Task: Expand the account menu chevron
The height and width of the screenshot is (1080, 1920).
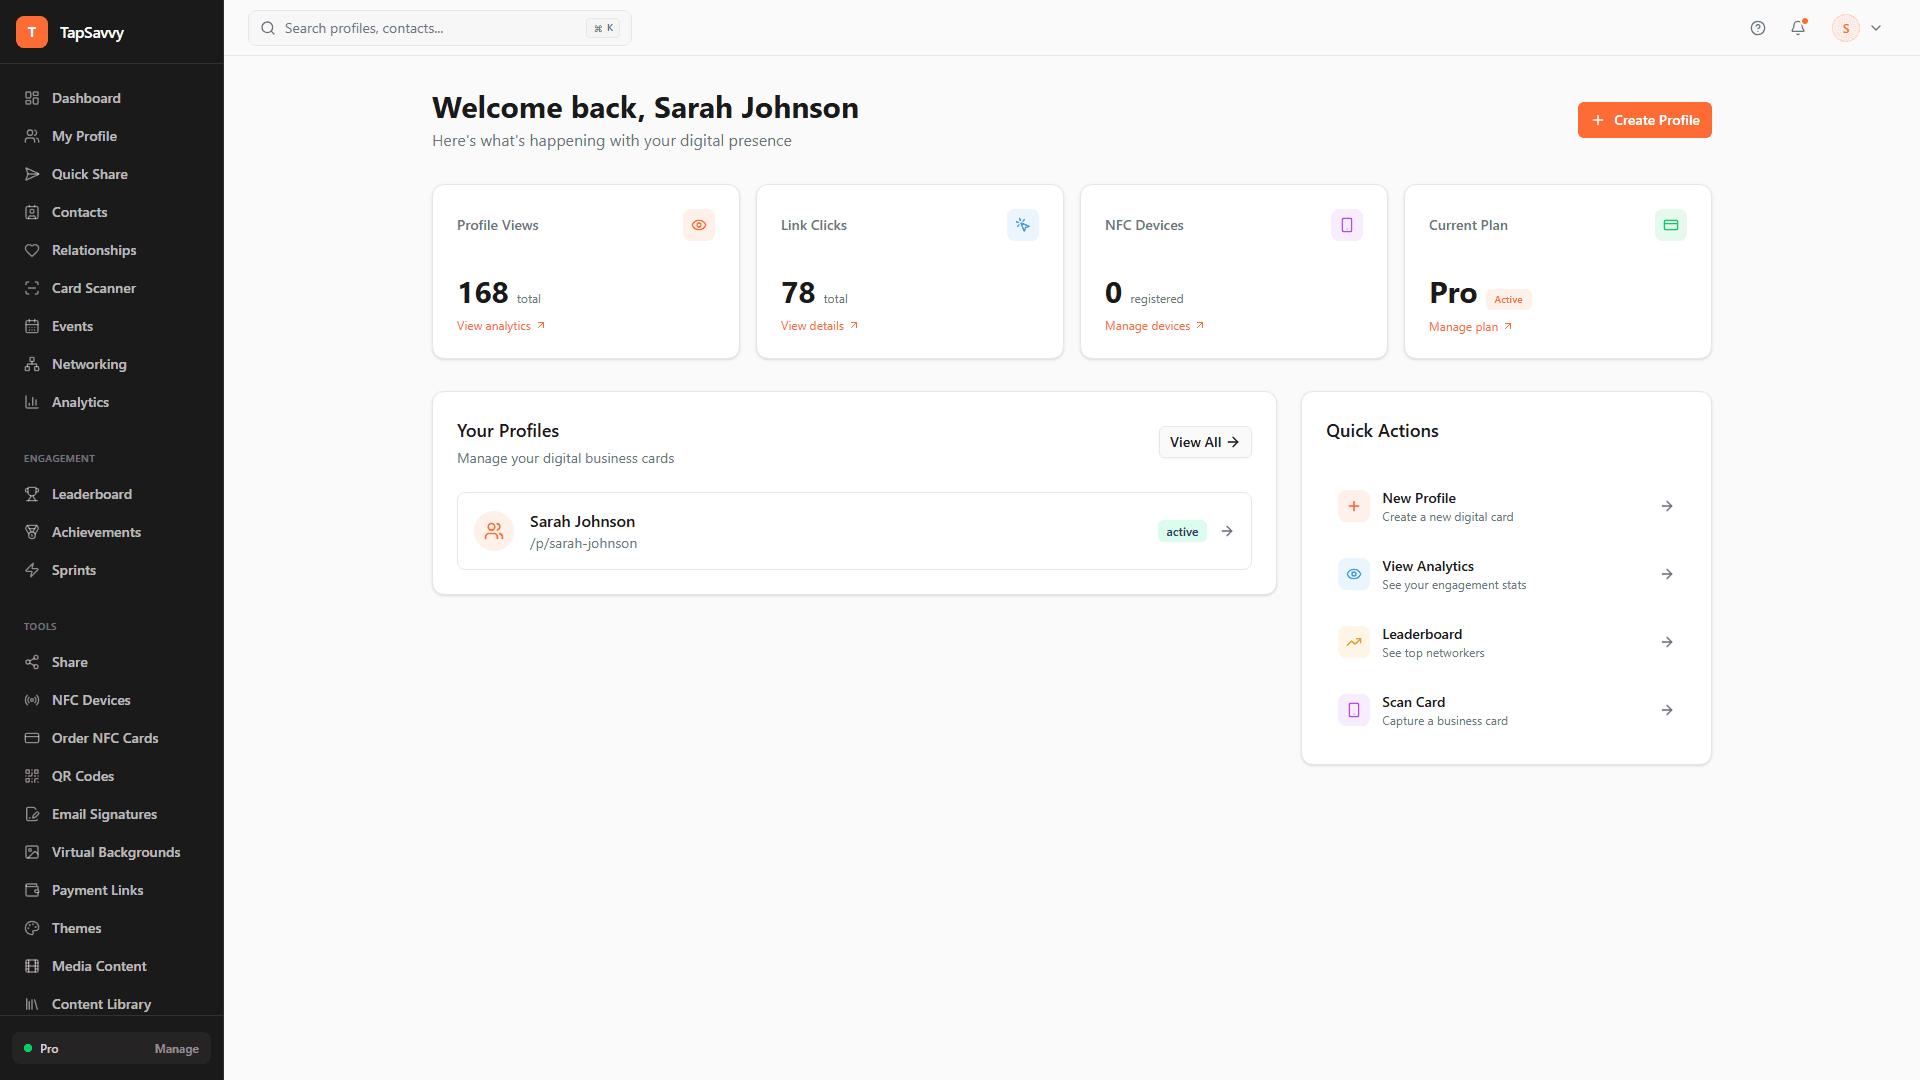Action: [x=1877, y=28]
